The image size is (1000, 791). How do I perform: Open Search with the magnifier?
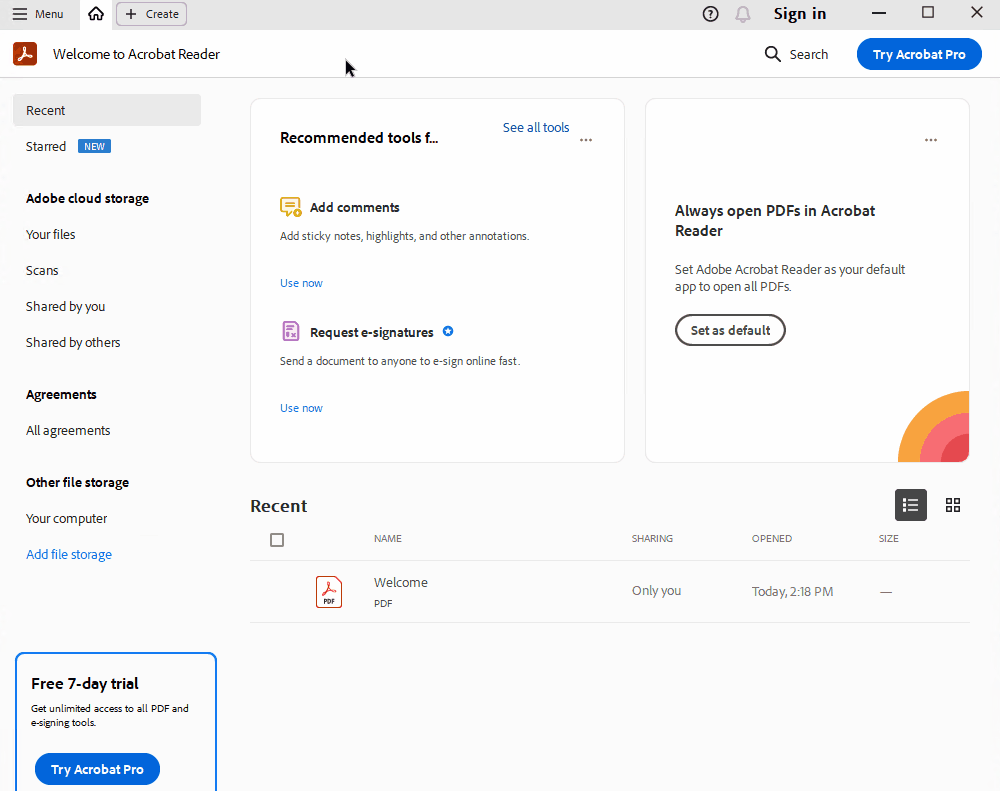coord(796,54)
